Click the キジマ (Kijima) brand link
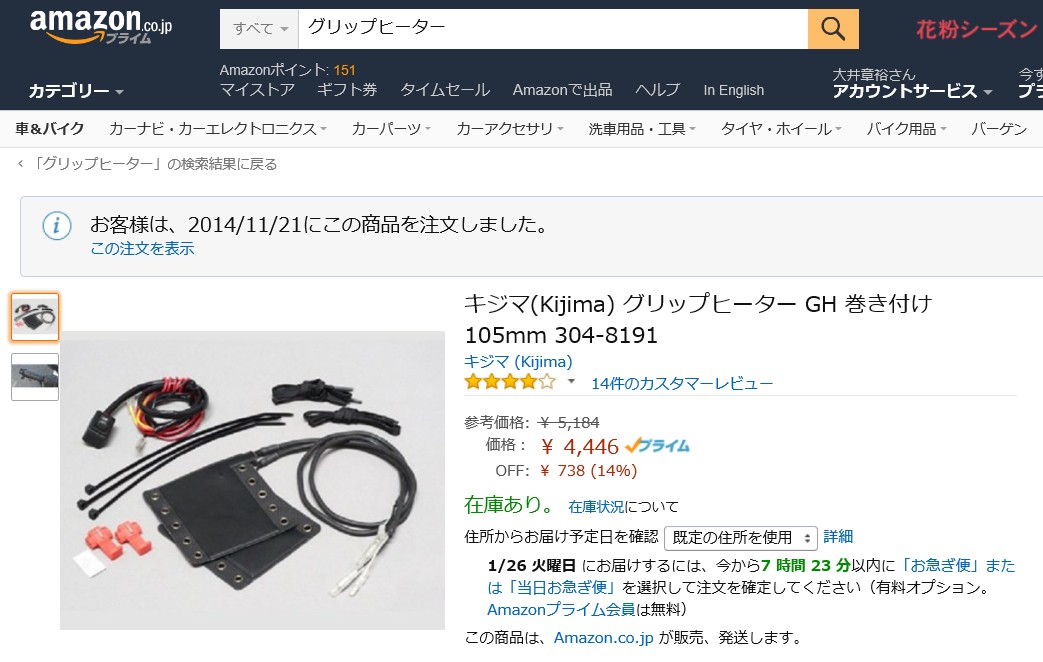 (x=518, y=361)
